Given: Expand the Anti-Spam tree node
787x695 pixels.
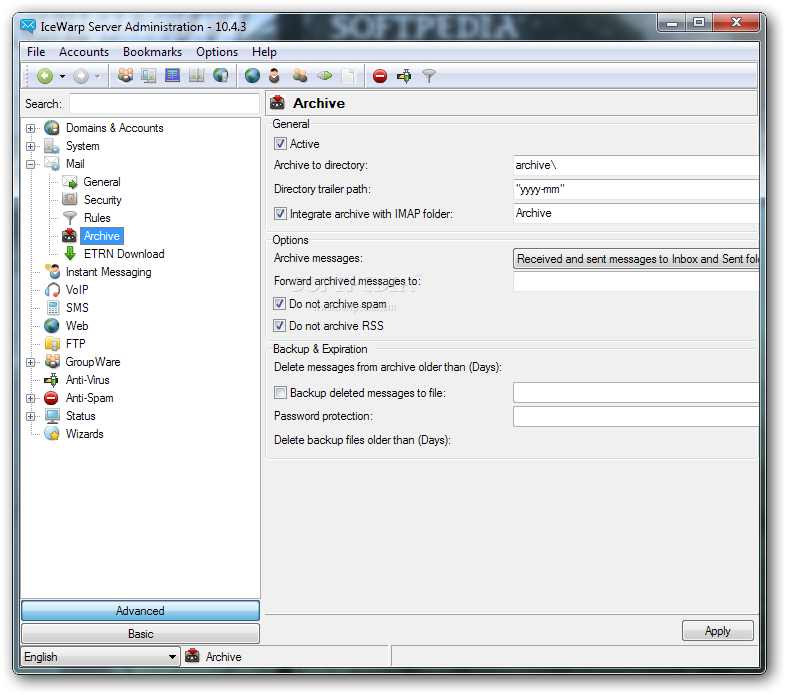Looking at the screenshot, I should (31, 398).
